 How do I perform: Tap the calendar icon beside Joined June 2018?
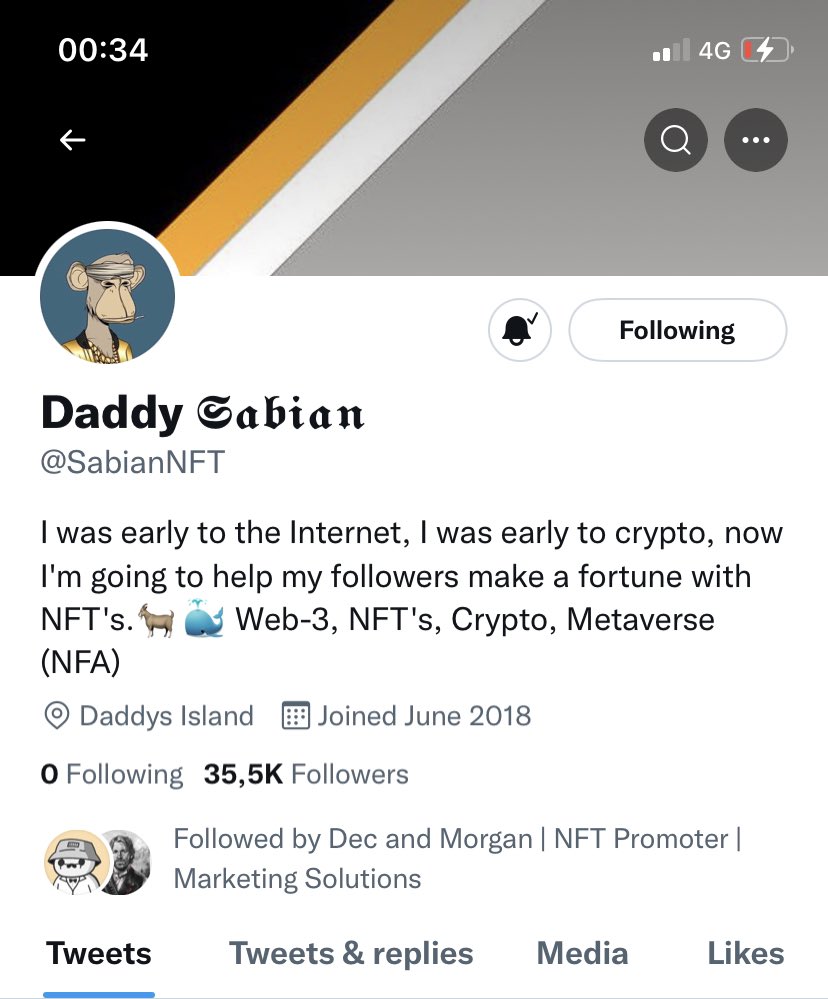point(296,715)
